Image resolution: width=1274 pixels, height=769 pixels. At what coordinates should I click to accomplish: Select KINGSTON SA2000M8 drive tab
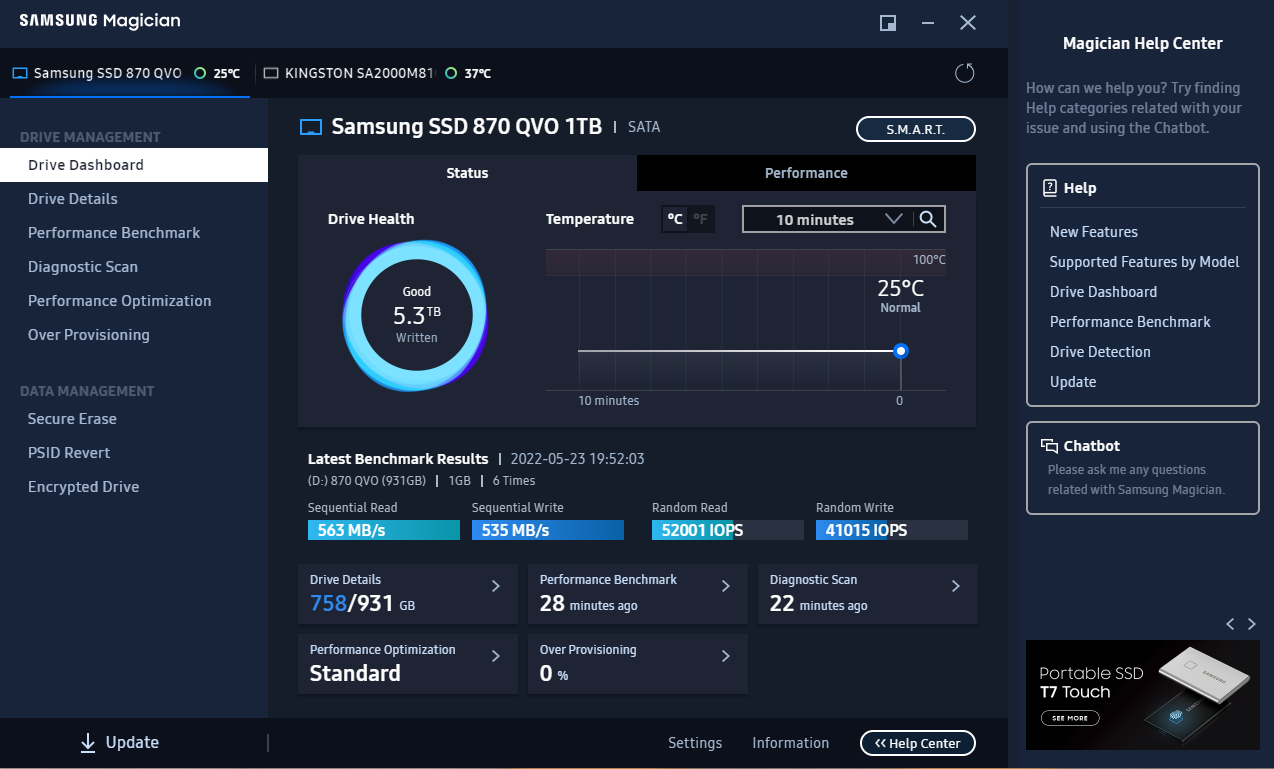click(377, 73)
